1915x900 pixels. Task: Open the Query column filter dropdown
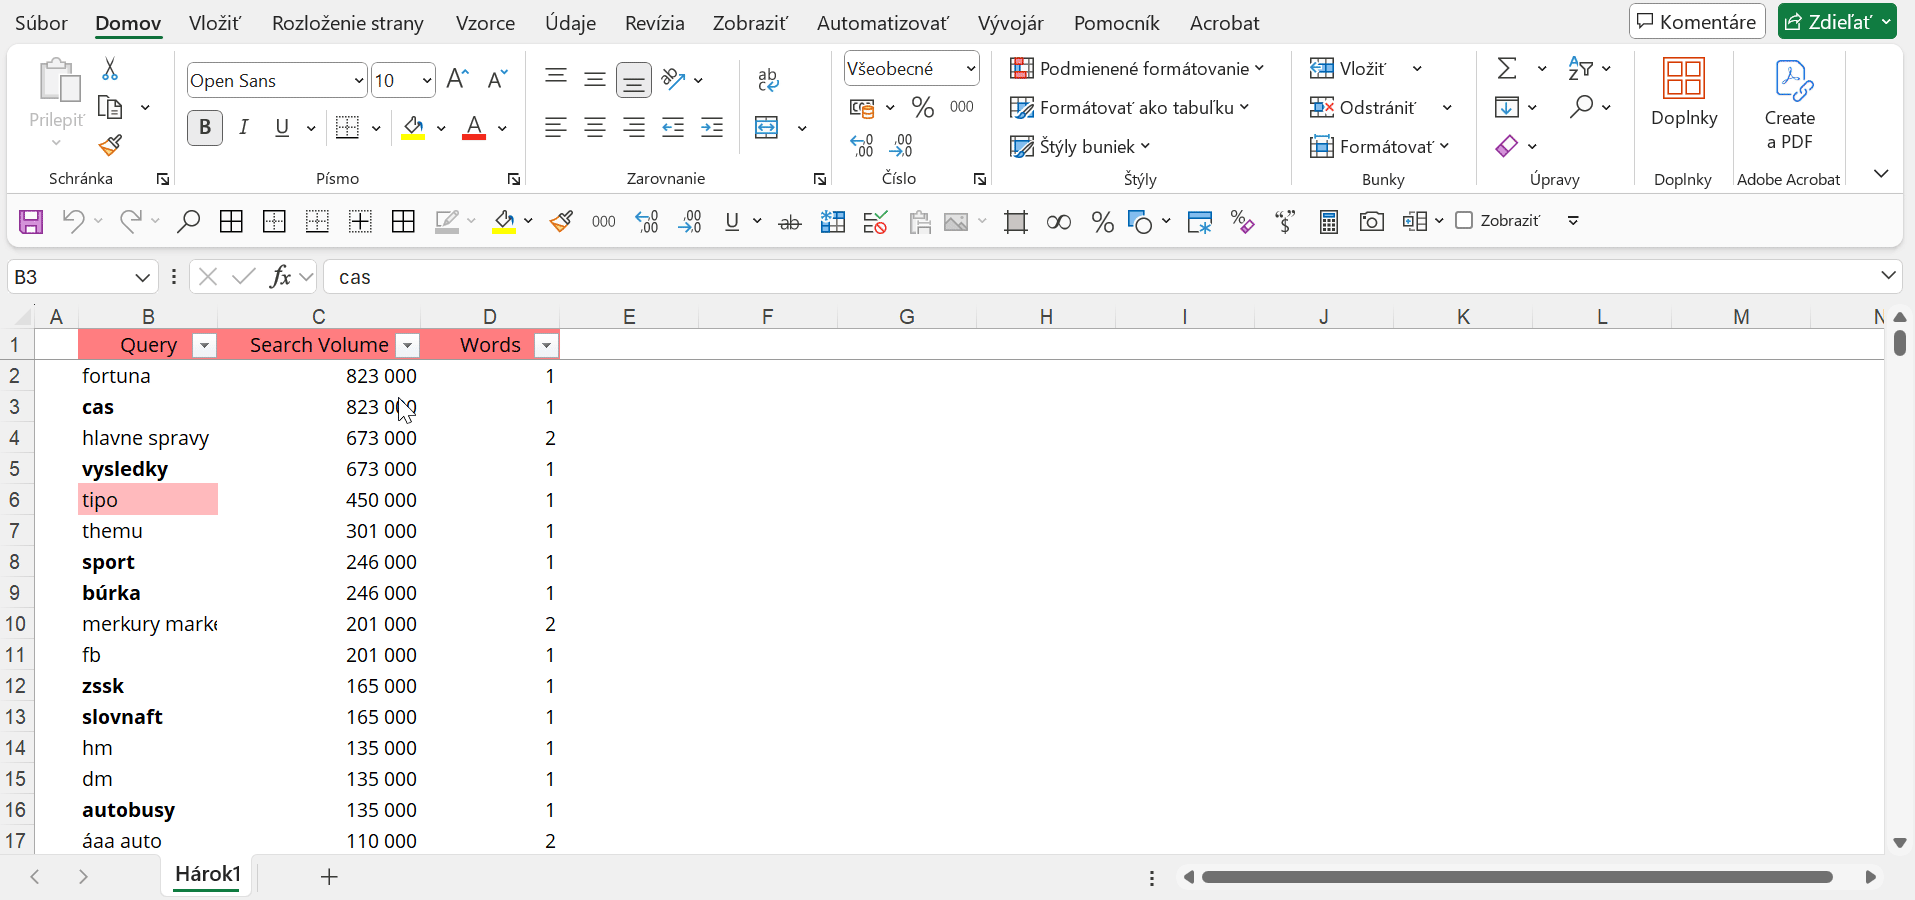tap(204, 345)
